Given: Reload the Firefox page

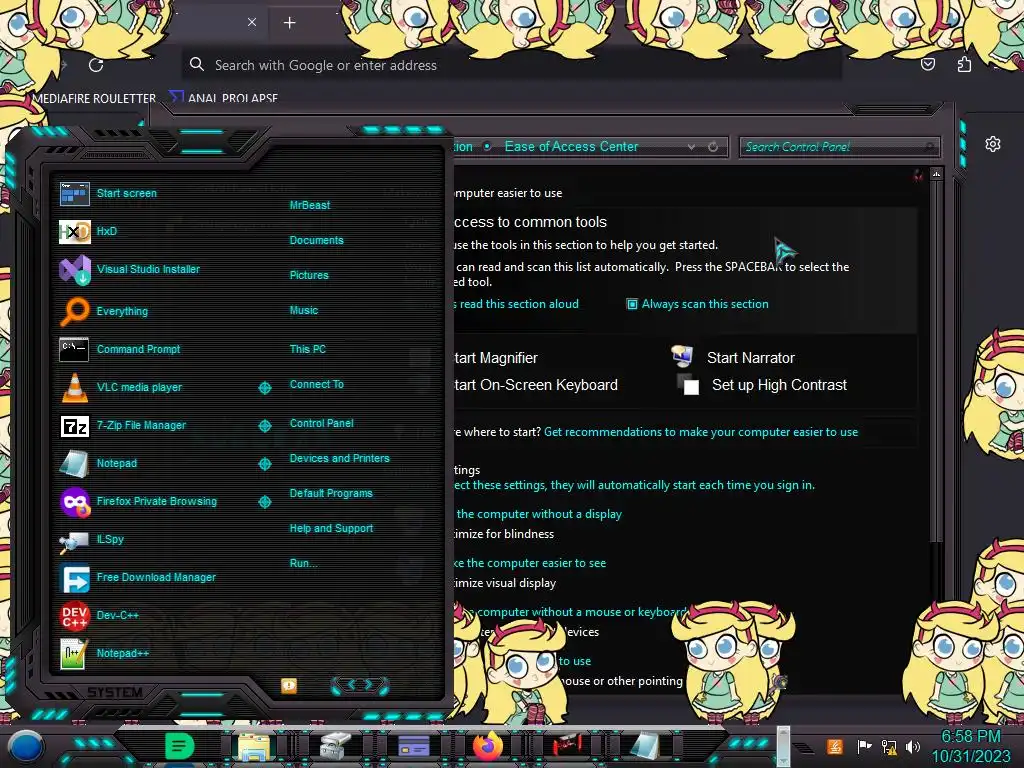Looking at the screenshot, I should tap(96, 65).
